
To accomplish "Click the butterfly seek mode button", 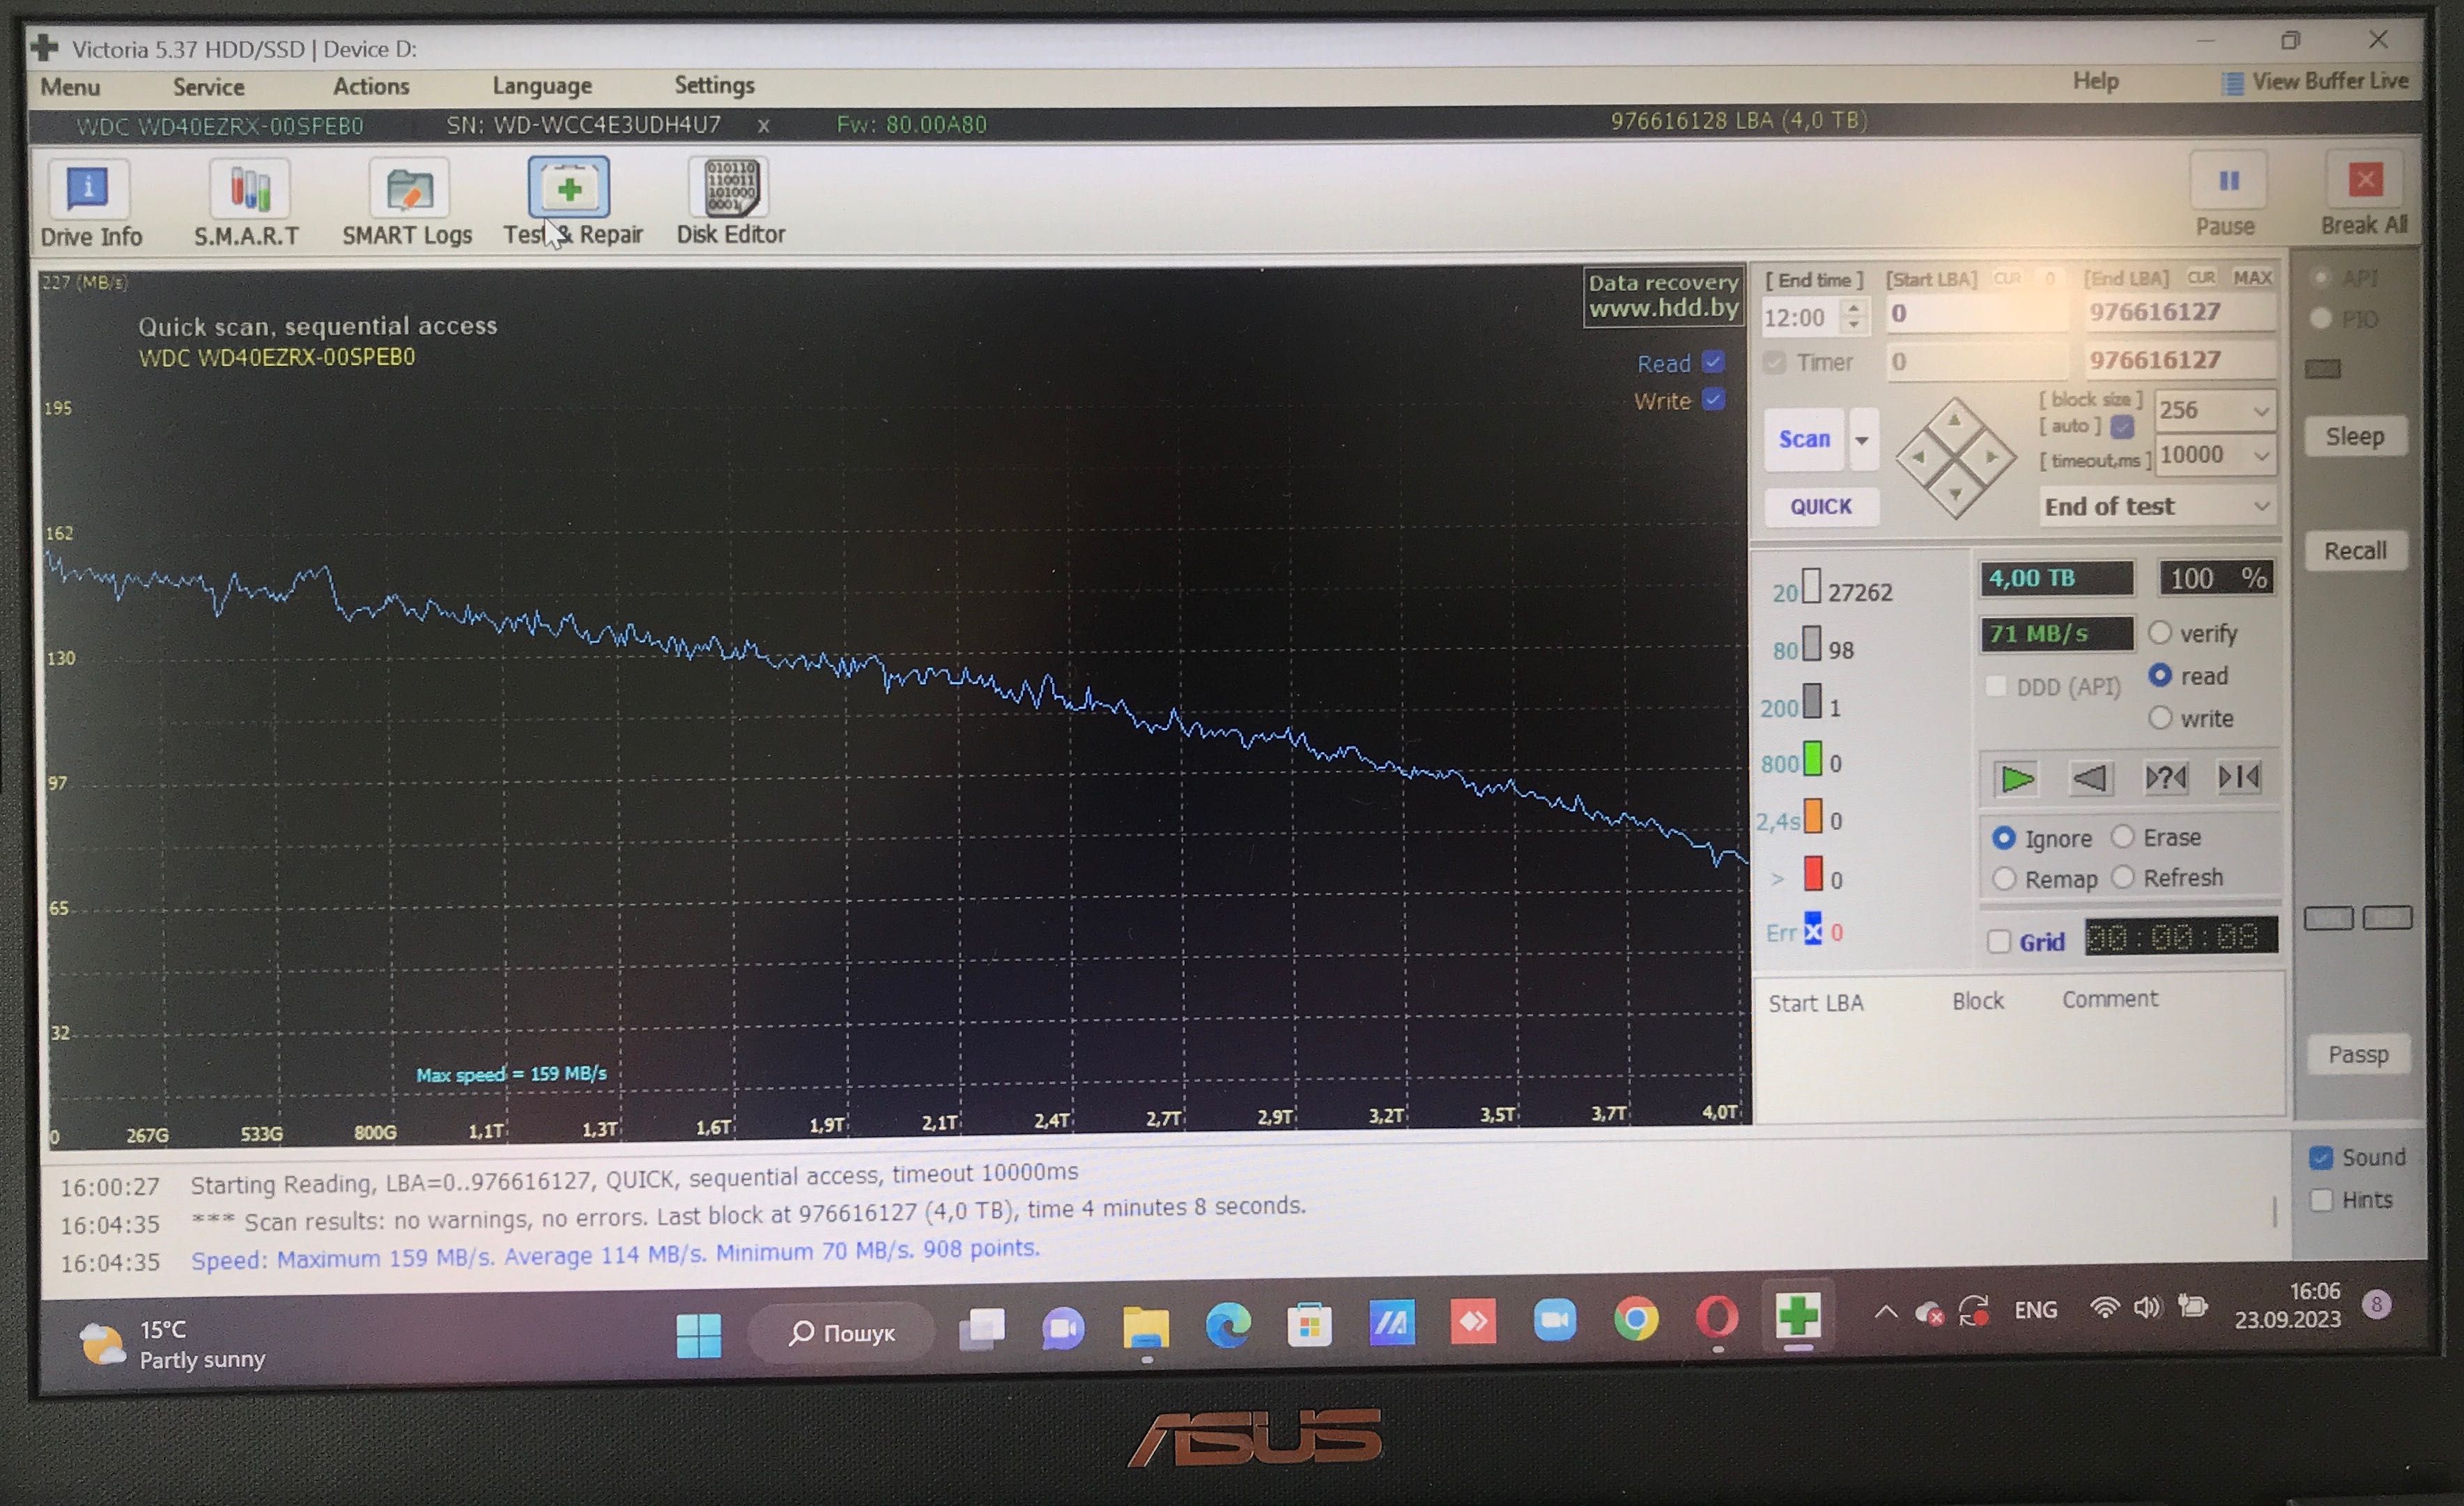I will pyautogui.click(x=2239, y=777).
